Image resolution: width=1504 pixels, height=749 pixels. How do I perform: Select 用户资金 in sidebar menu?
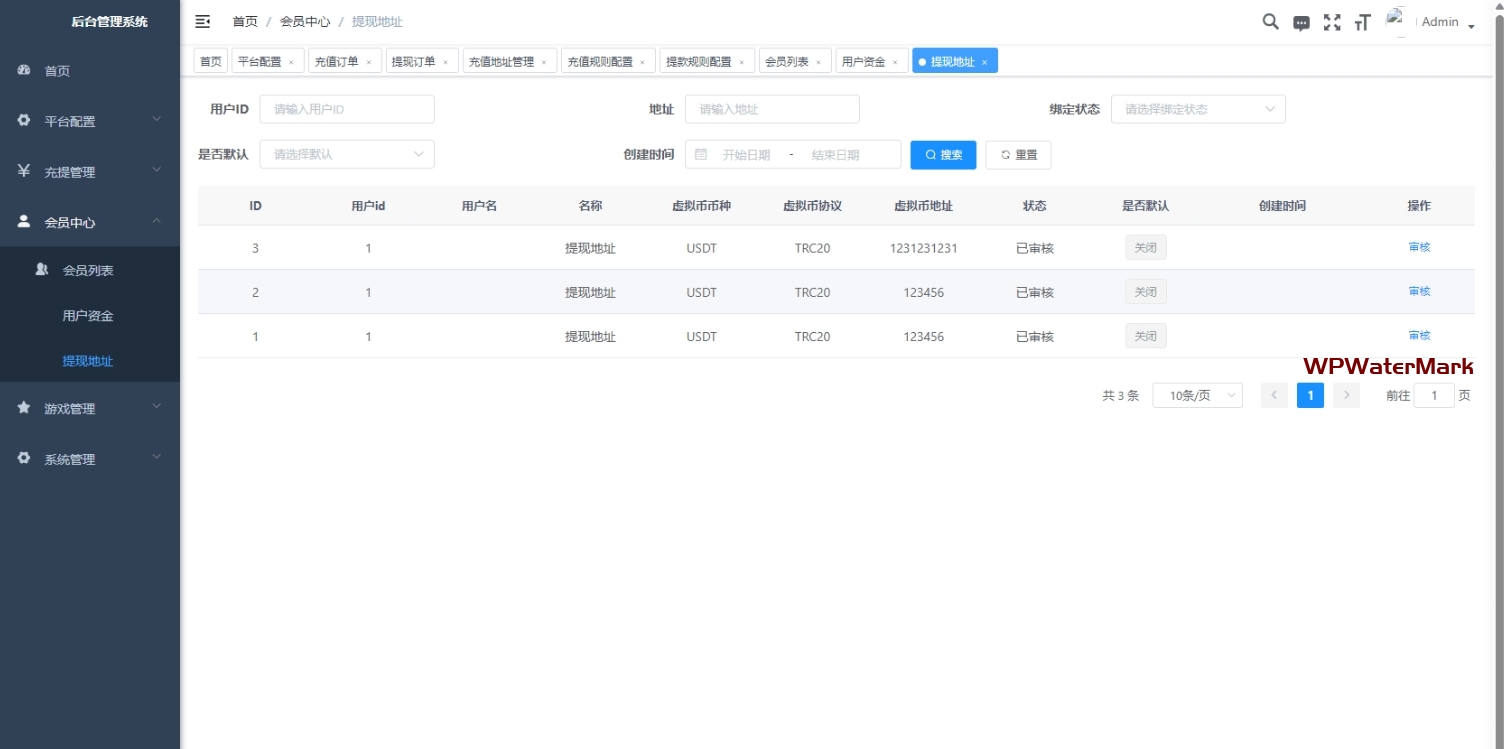click(x=88, y=316)
